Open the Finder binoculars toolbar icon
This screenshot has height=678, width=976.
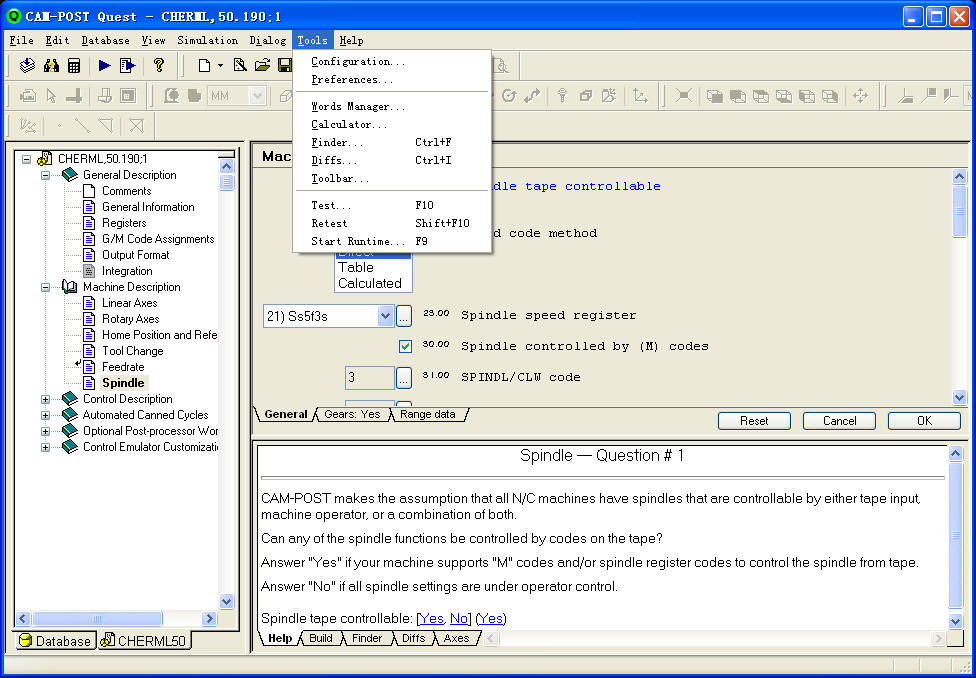[51, 65]
